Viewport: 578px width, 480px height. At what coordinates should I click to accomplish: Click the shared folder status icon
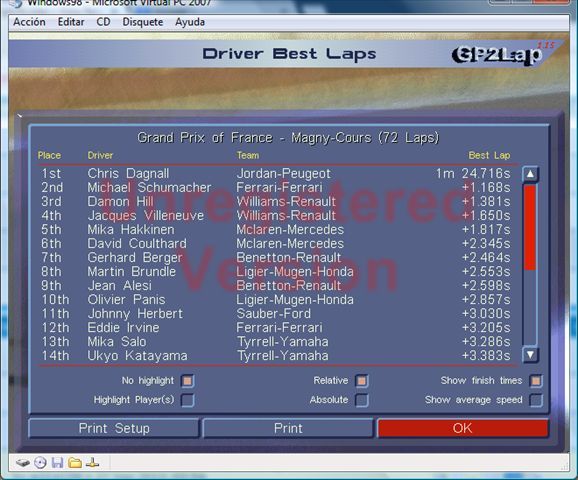[75, 462]
